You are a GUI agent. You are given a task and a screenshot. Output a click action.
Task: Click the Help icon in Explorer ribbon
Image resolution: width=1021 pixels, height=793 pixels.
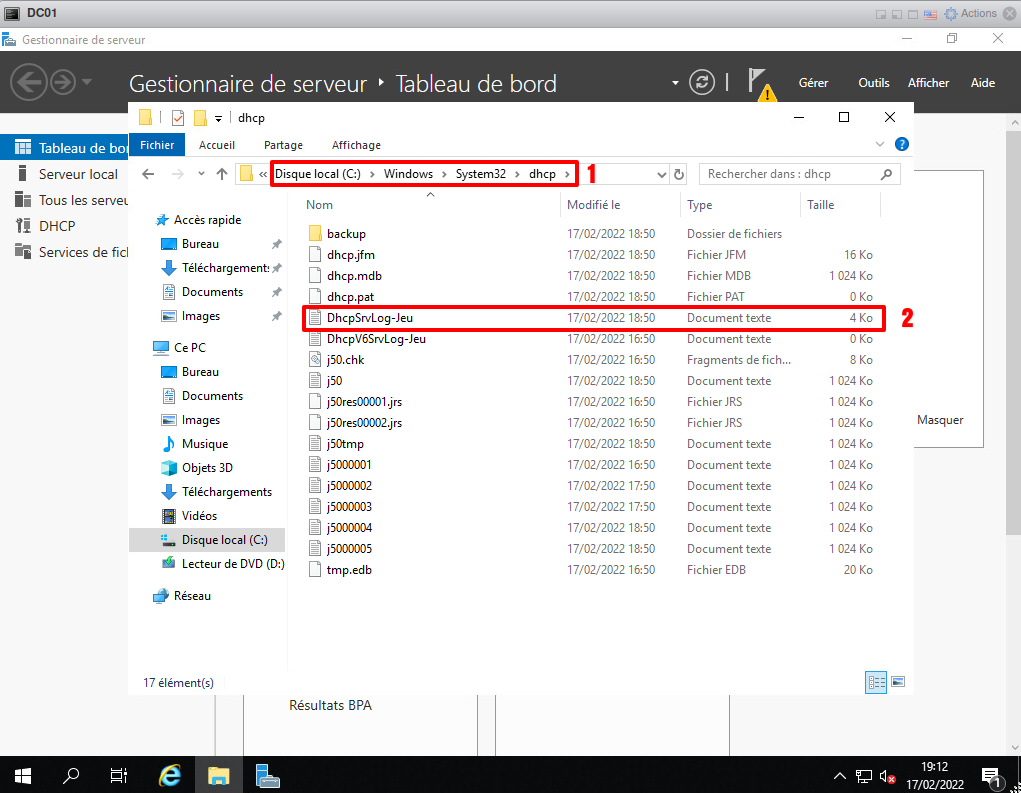click(x=901, y=145)
